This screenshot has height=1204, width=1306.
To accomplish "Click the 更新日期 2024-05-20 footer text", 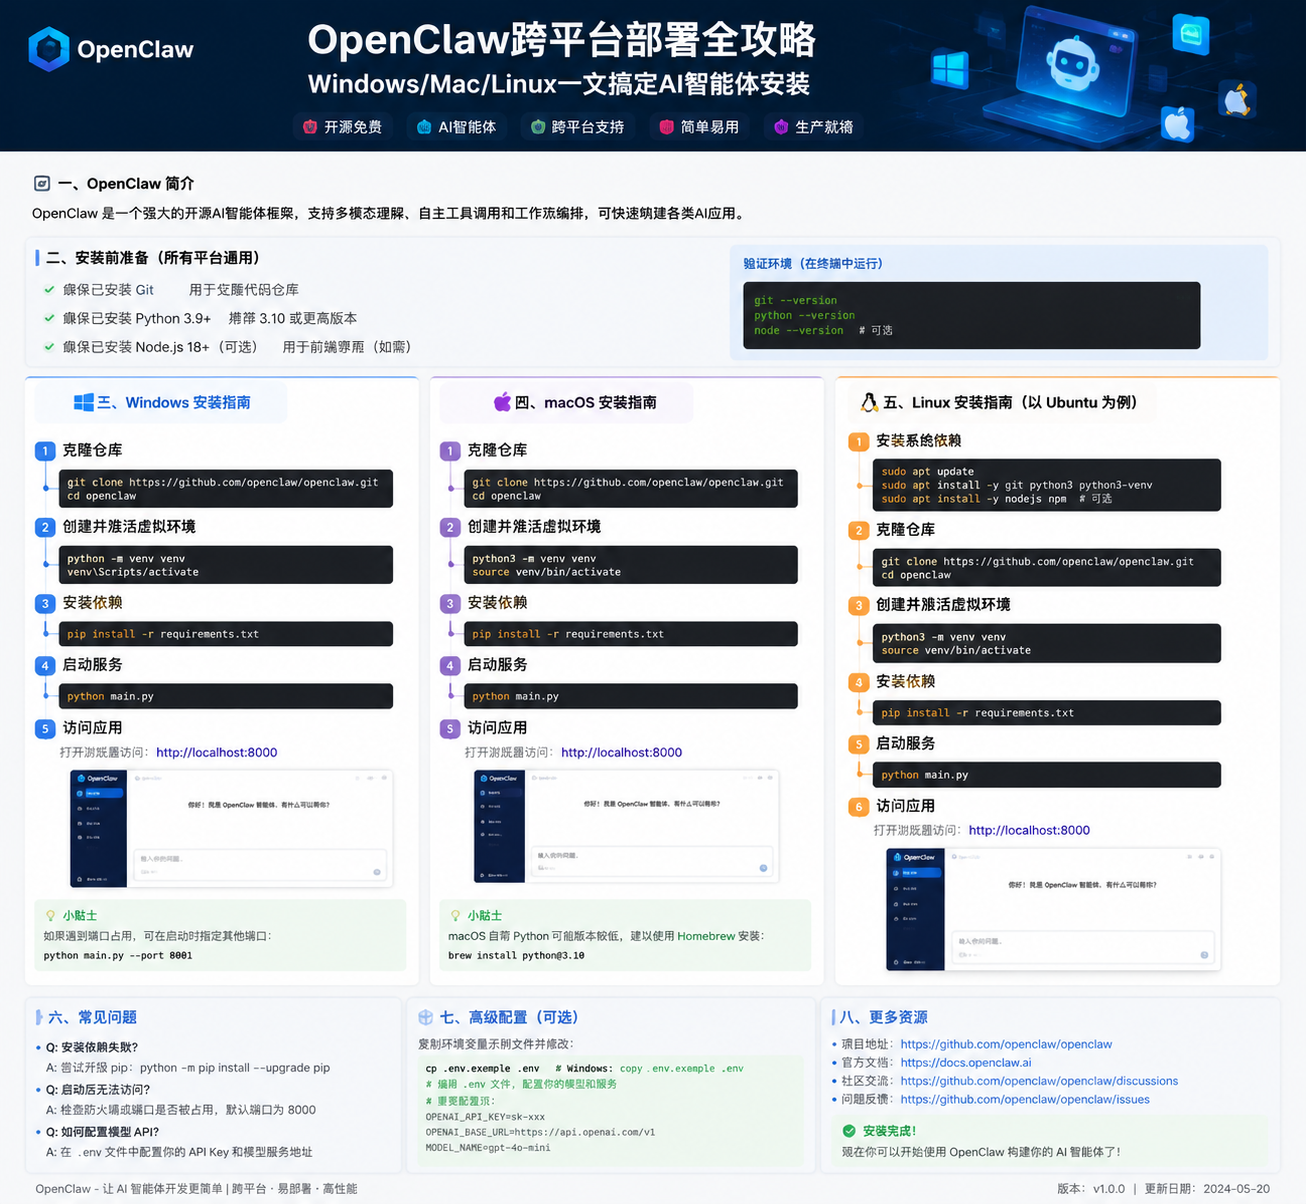I will click(1207, 1189).
